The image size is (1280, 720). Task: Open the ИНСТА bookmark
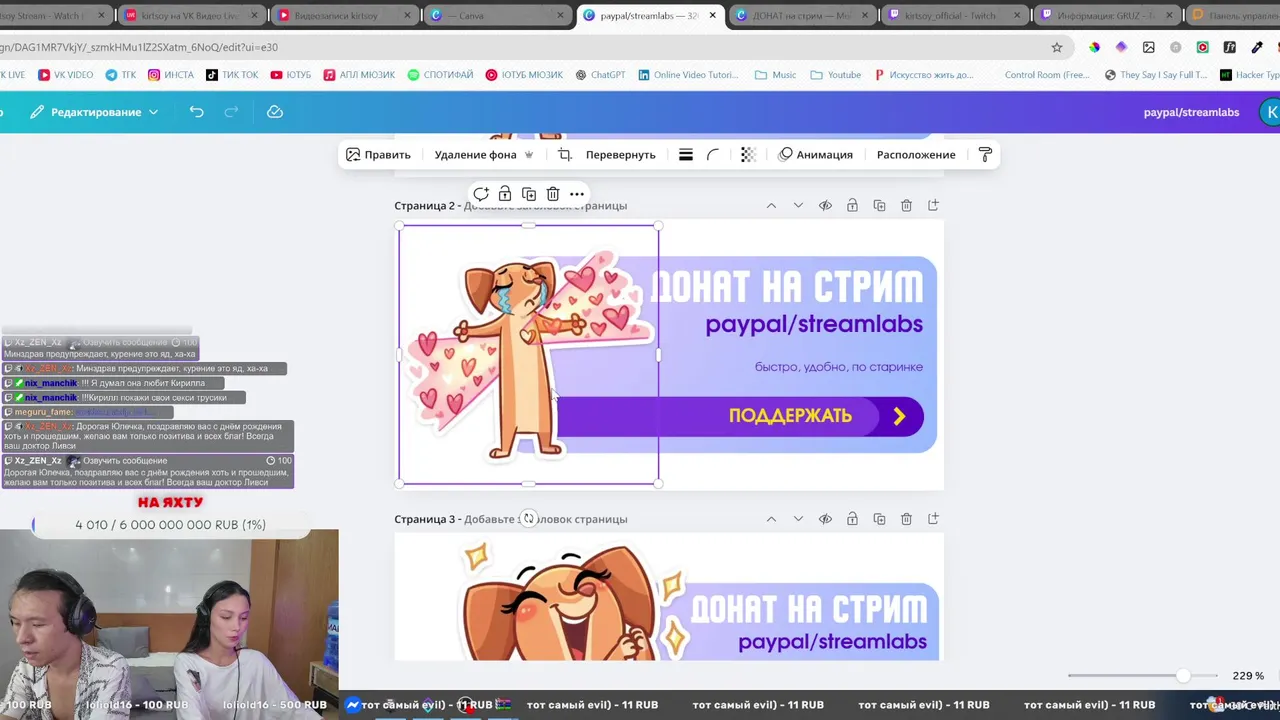pyautogui.click(x=171, y=75)
